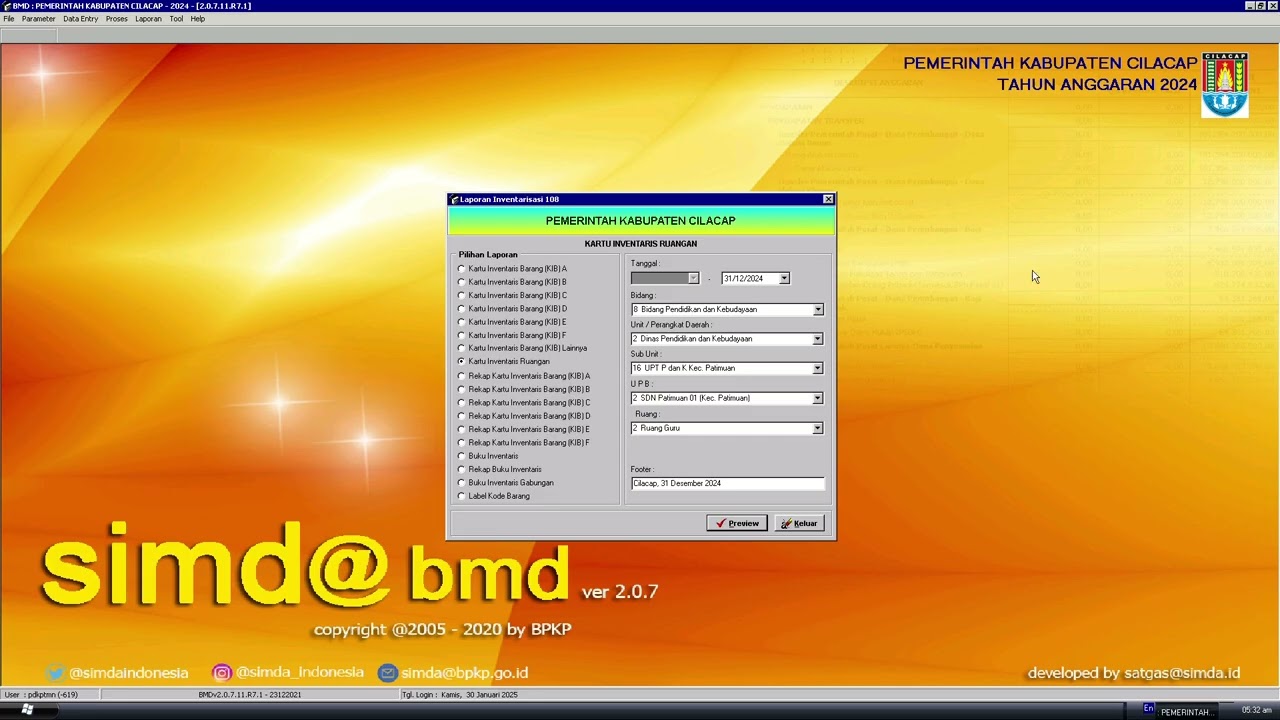Expand the Ruang dropdown showing Ruang Guru

[818, 428]
